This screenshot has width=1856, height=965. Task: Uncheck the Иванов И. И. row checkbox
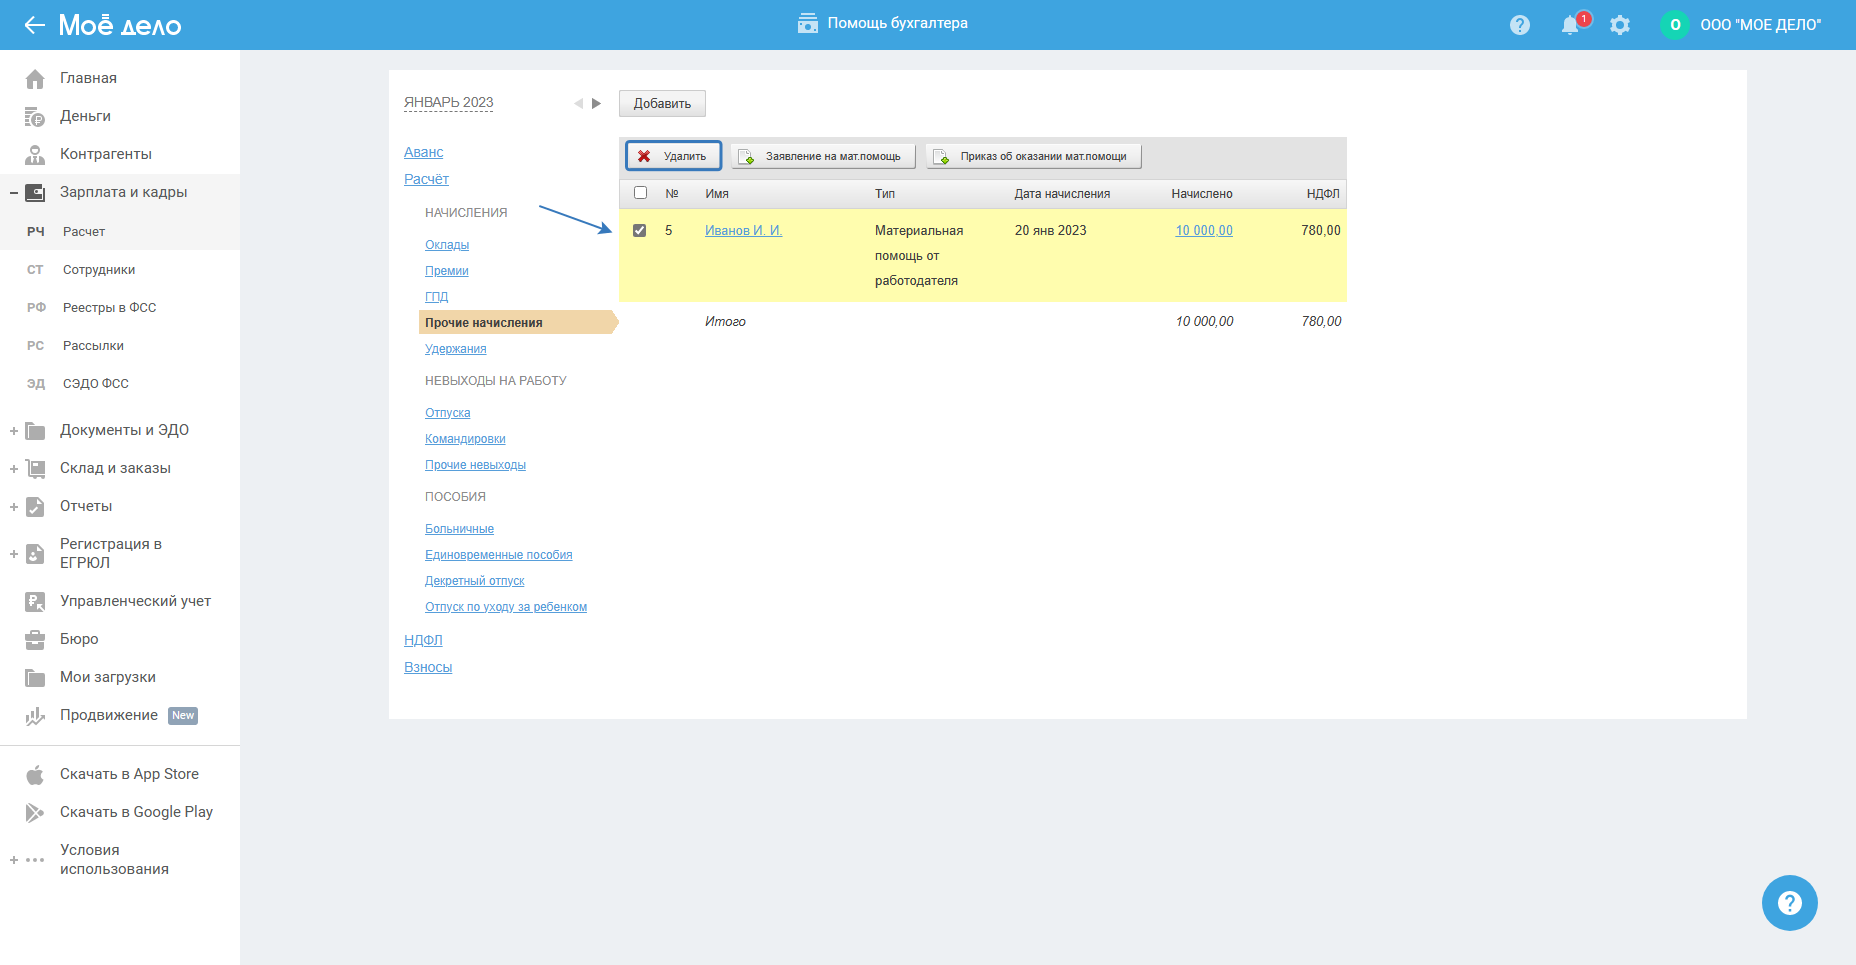click(x=640, y=231)
